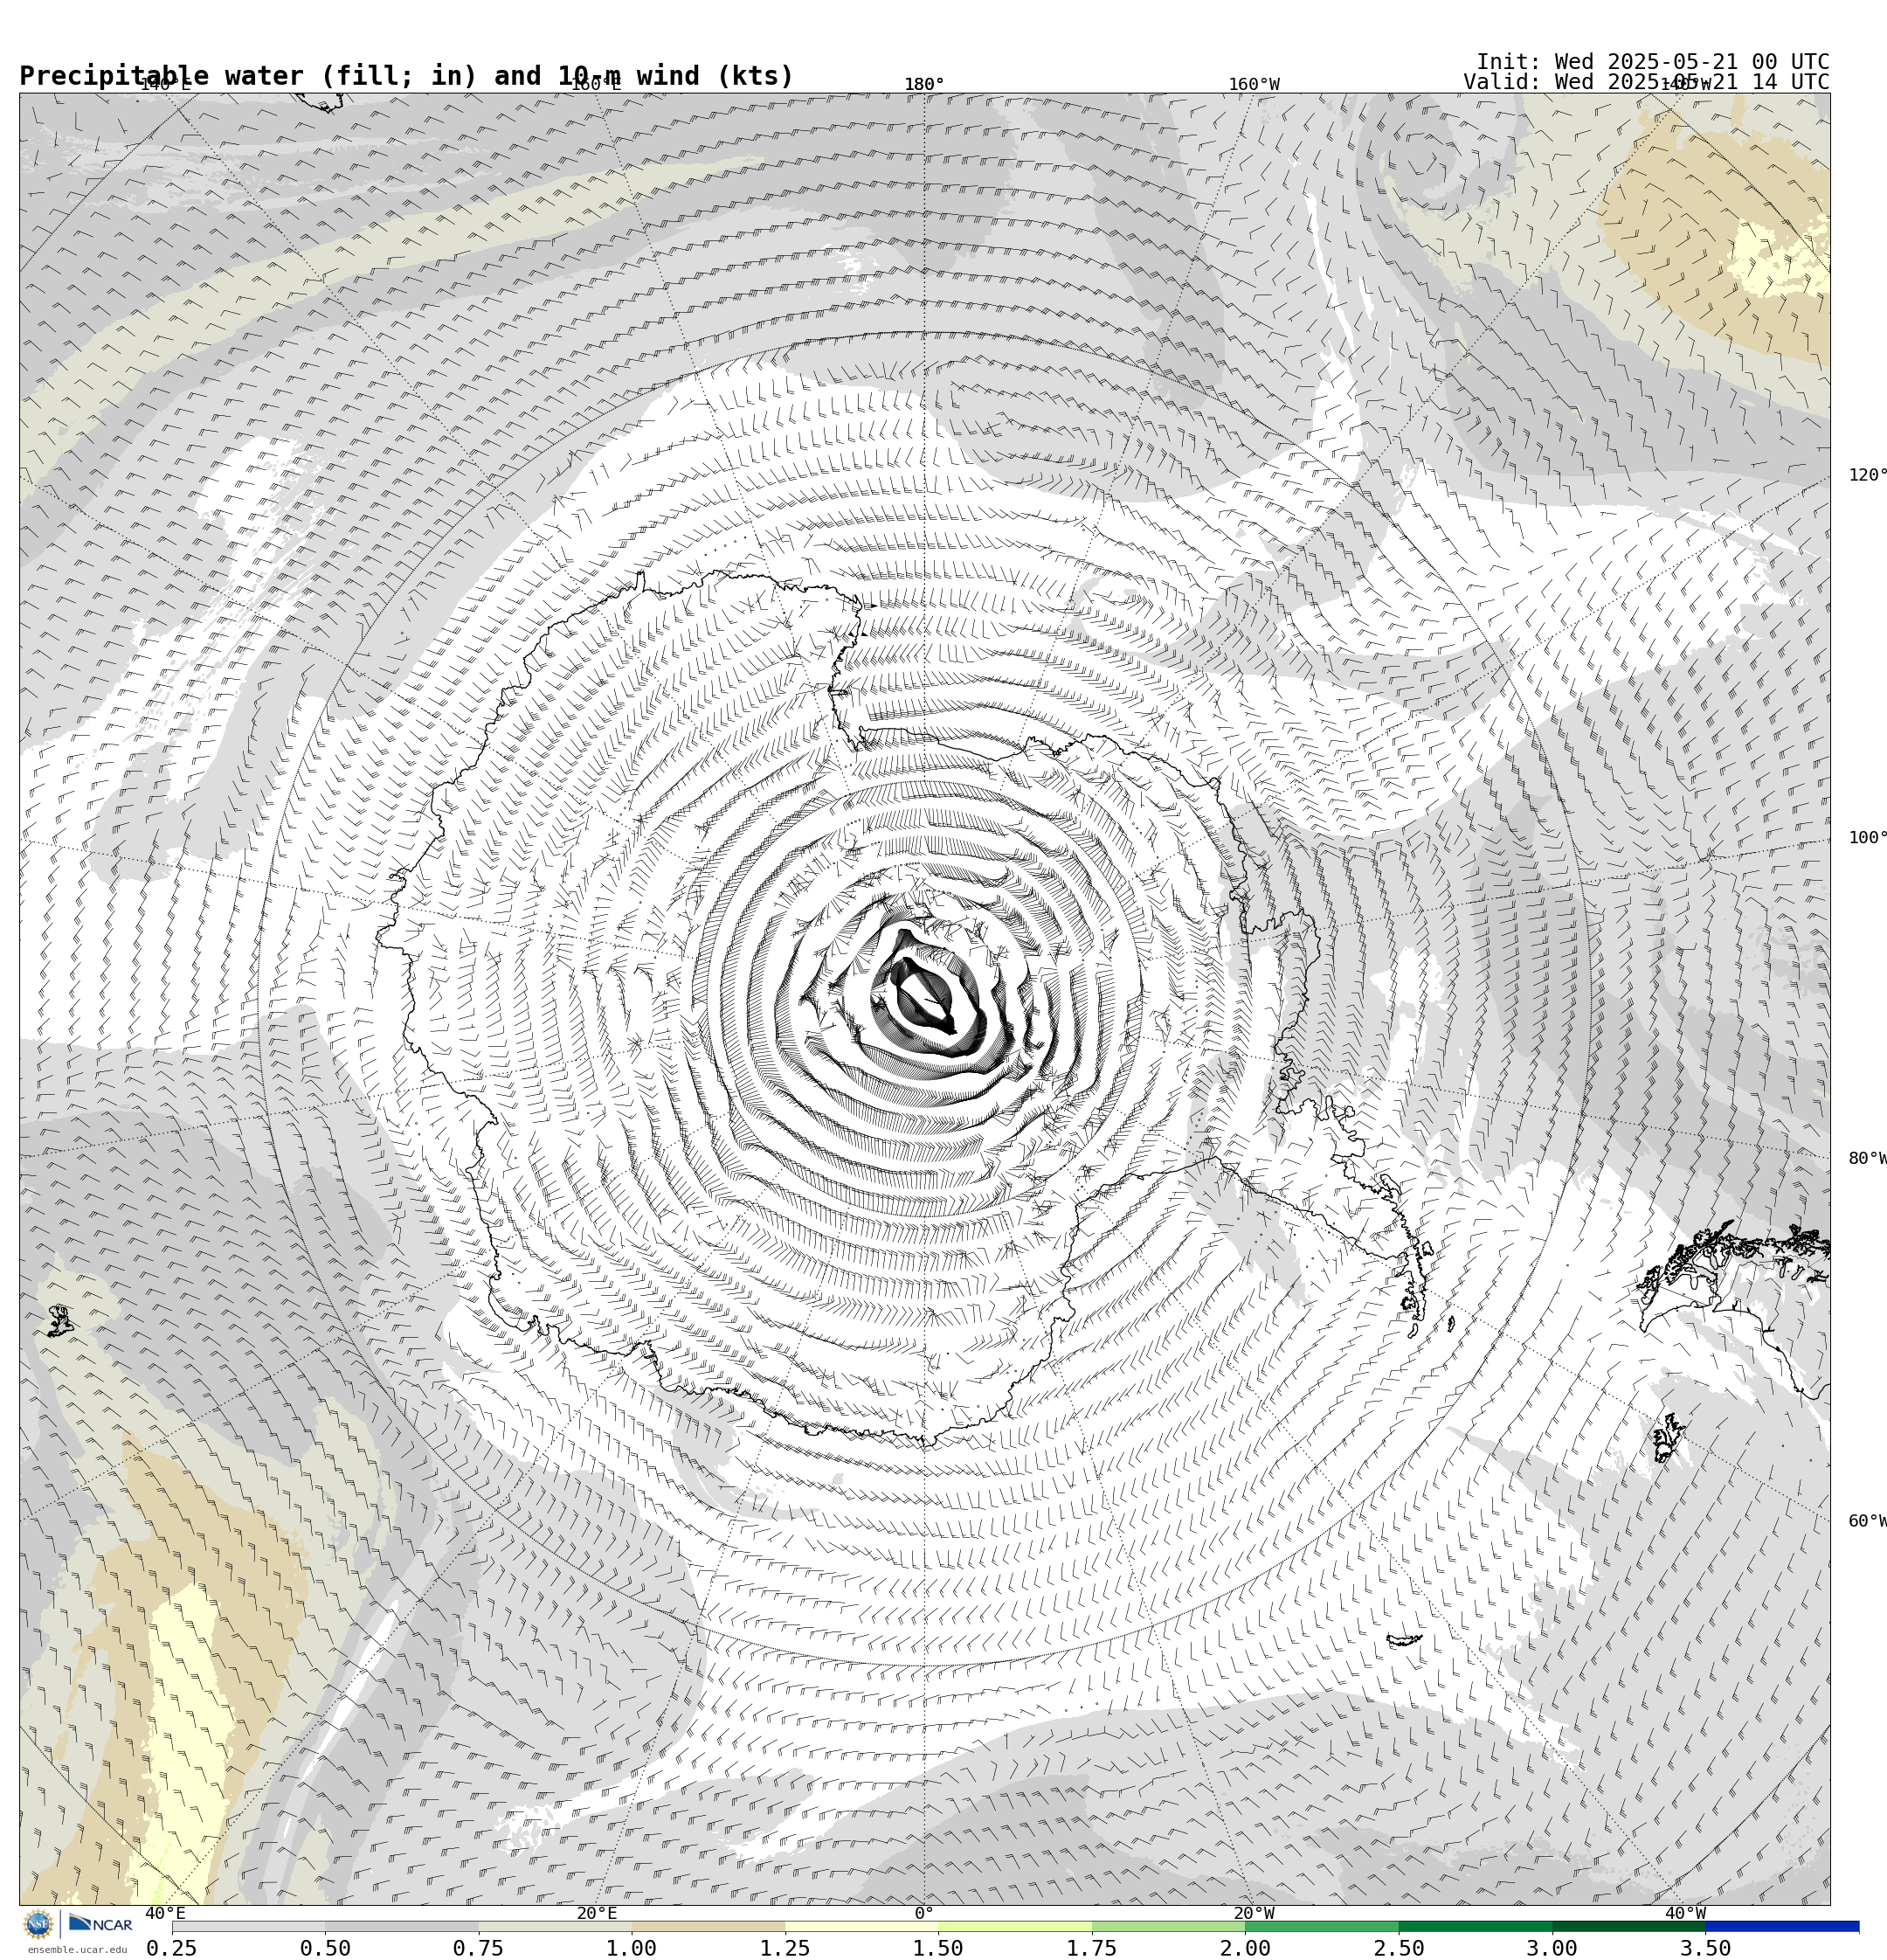
Task: Click the 1.50 colorbar tick label
Action: (x=938, y=1948)
